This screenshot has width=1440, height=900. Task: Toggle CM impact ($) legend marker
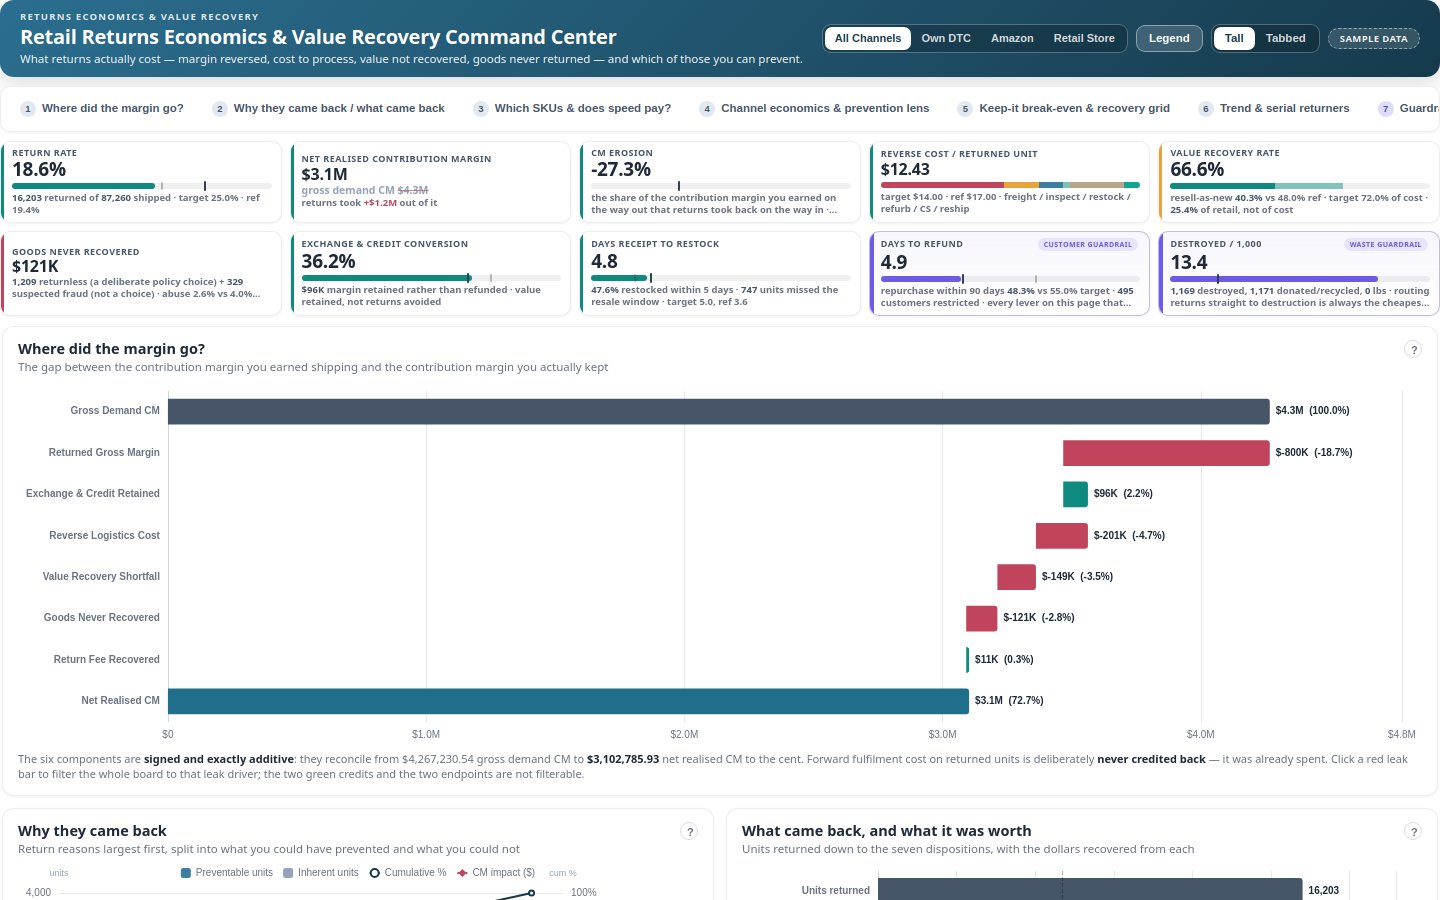462,873
